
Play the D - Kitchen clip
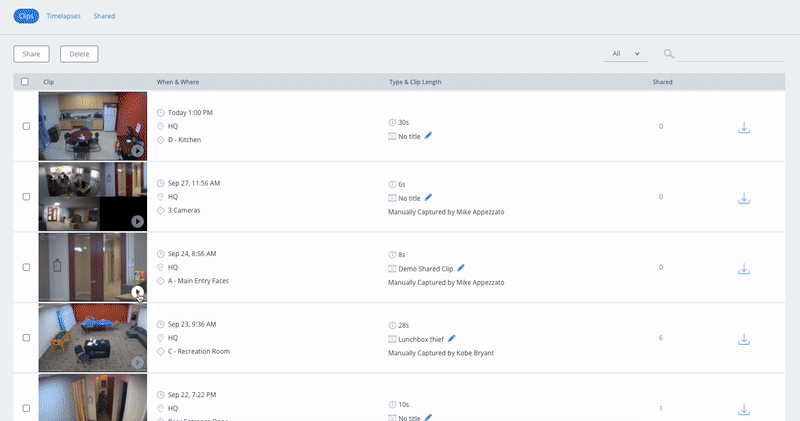137,151
